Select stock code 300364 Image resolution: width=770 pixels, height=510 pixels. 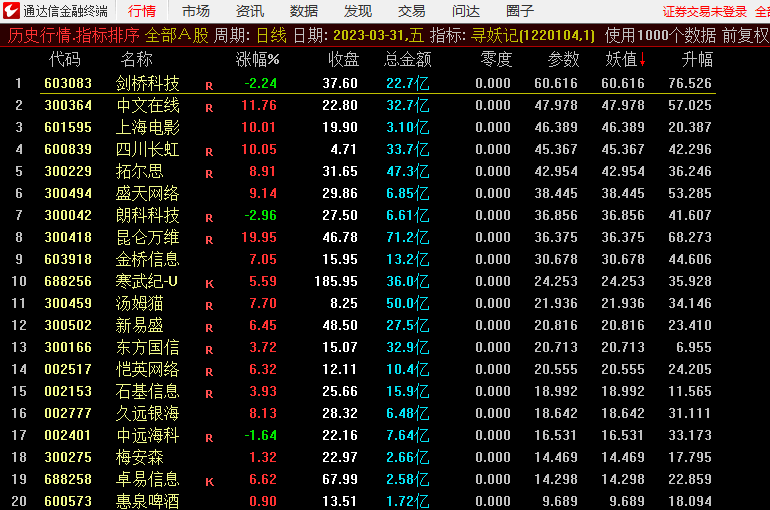click(x=68, y=105)
